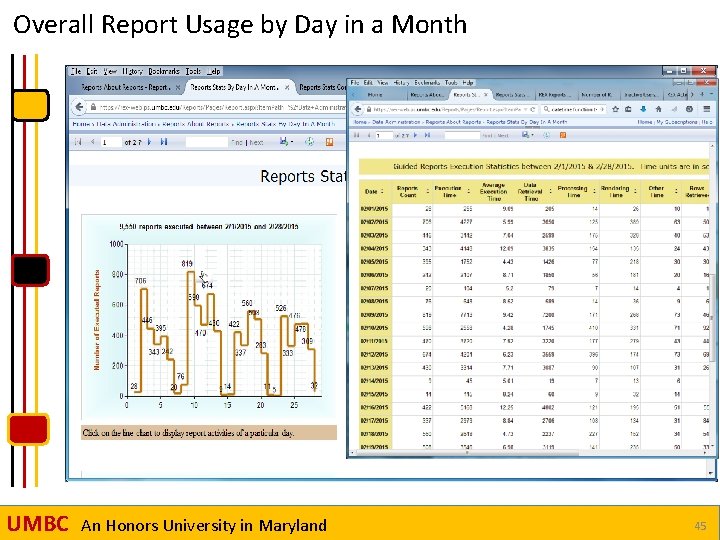Go to next report page in chart window
Image resolution: width=720 pixels, height=540 pixels.
click(149, 142)
